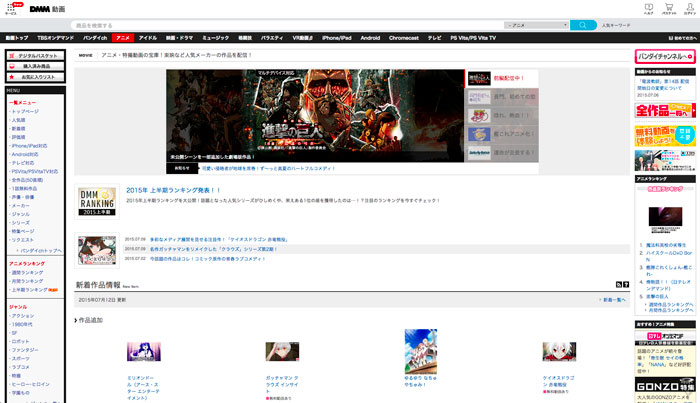
Task: Open the ヒーロー・ヒロイン genre link
Action: (30, 384)
